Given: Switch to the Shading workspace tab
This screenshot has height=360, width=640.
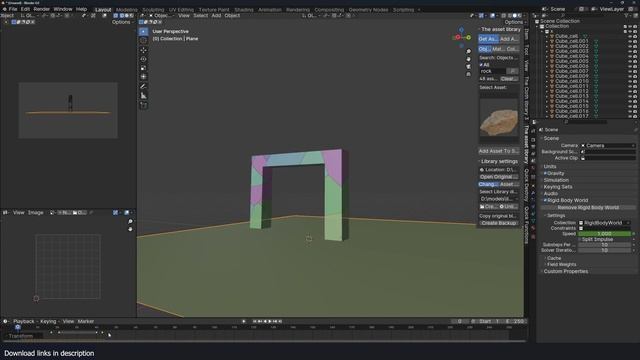Looking at the screenshot, I should pyautogui.click(x=244, y=10).
